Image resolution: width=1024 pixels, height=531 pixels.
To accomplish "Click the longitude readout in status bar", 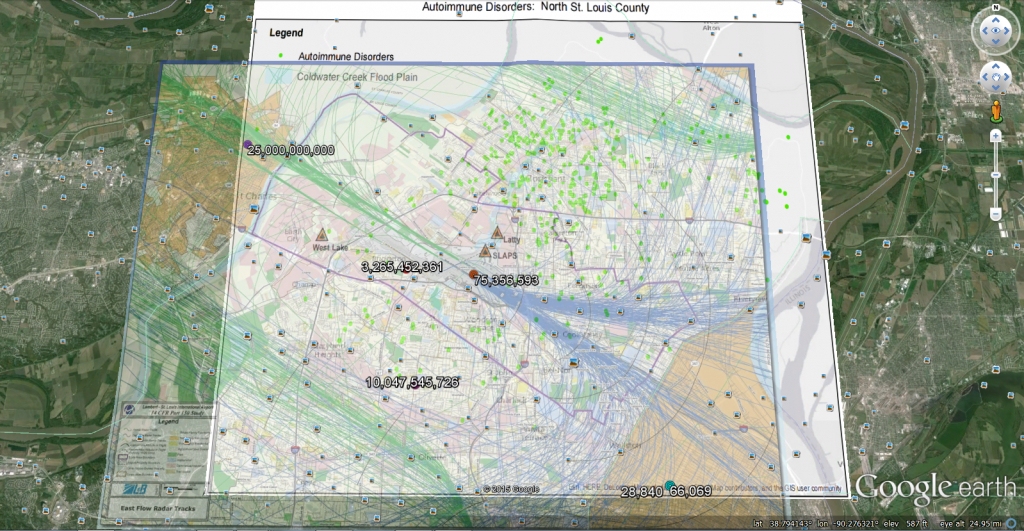I will (x=850, y=524).
